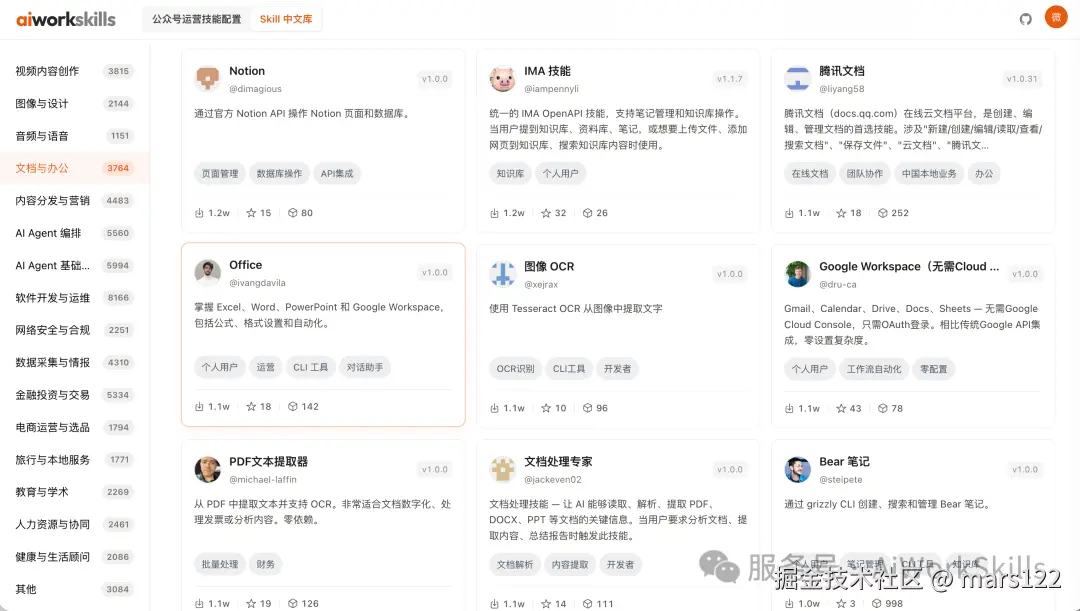Select 人力资源与协同 category
The image size is (1080, 611).
[x=74, y=524]
